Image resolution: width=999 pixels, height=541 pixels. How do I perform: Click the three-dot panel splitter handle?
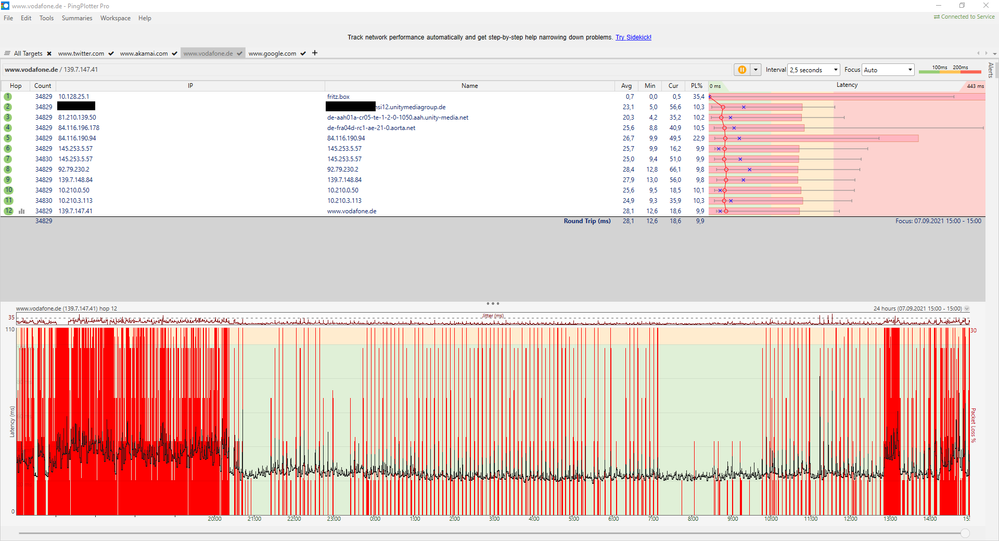492,303
